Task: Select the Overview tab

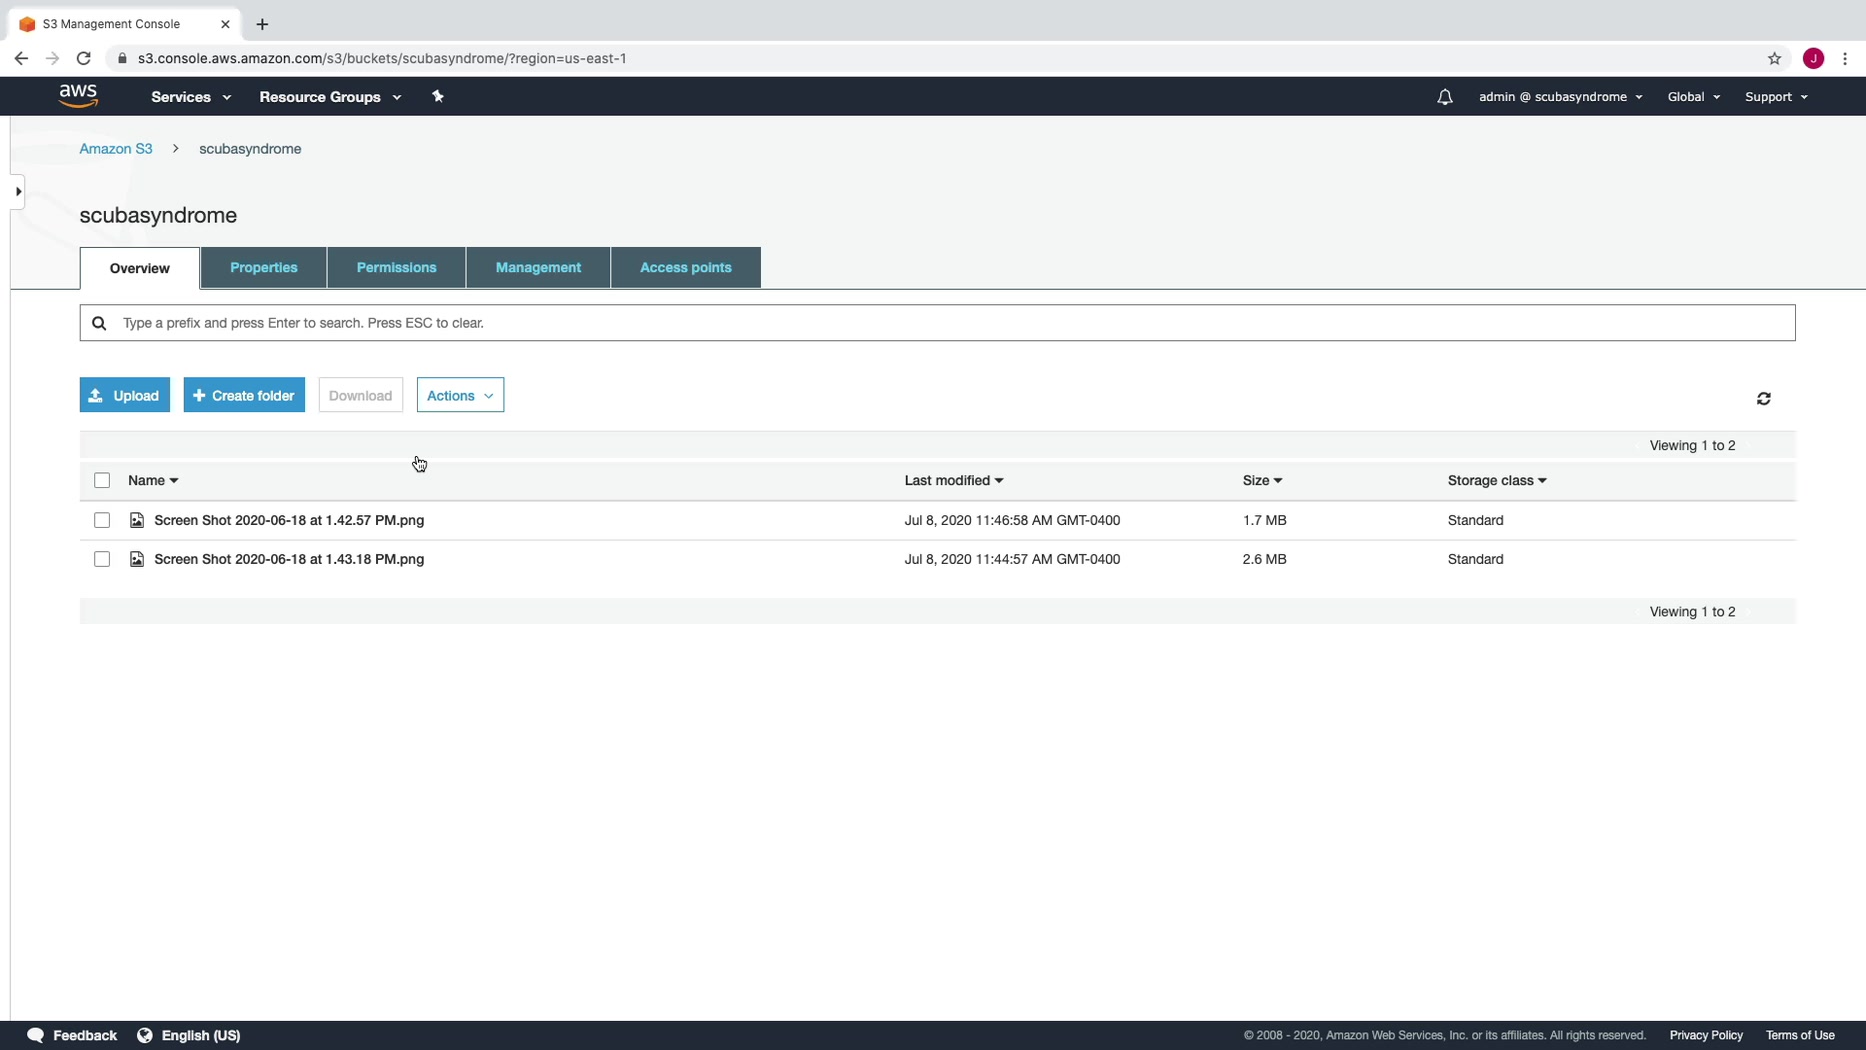Action: coord(140,268)
